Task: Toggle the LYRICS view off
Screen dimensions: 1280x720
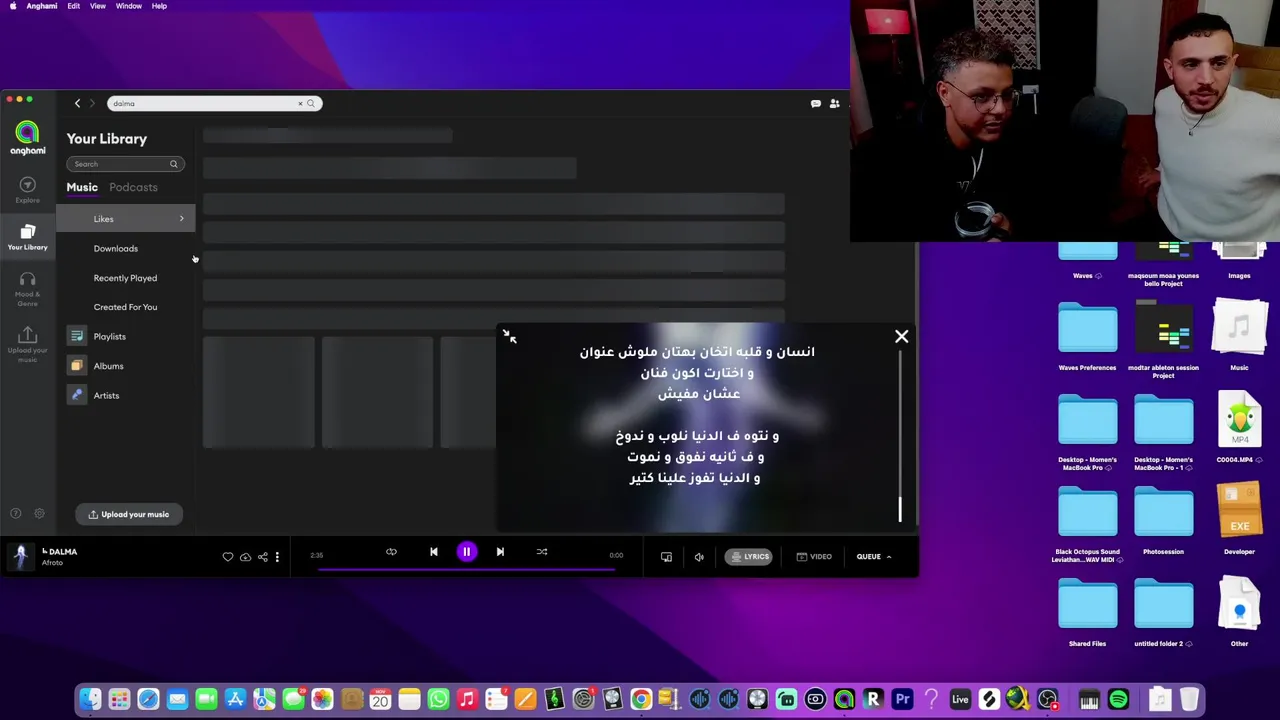Action: tap(750, 557)
